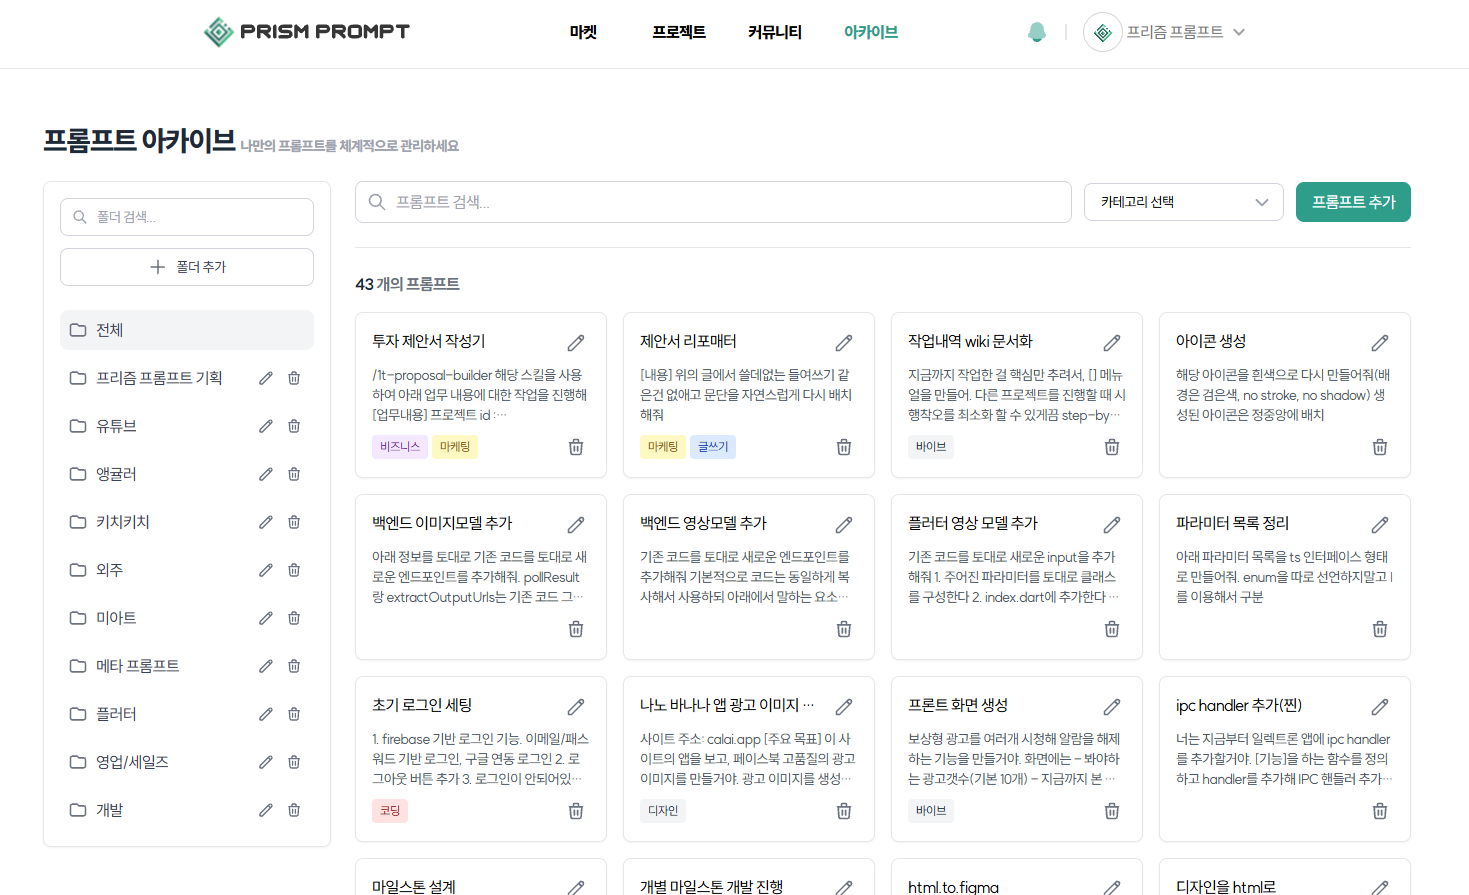The image size is (1469, 895).
Task: Delete the 플러터 영상 모델 추가 prompt
Action: click(1112, 629)
